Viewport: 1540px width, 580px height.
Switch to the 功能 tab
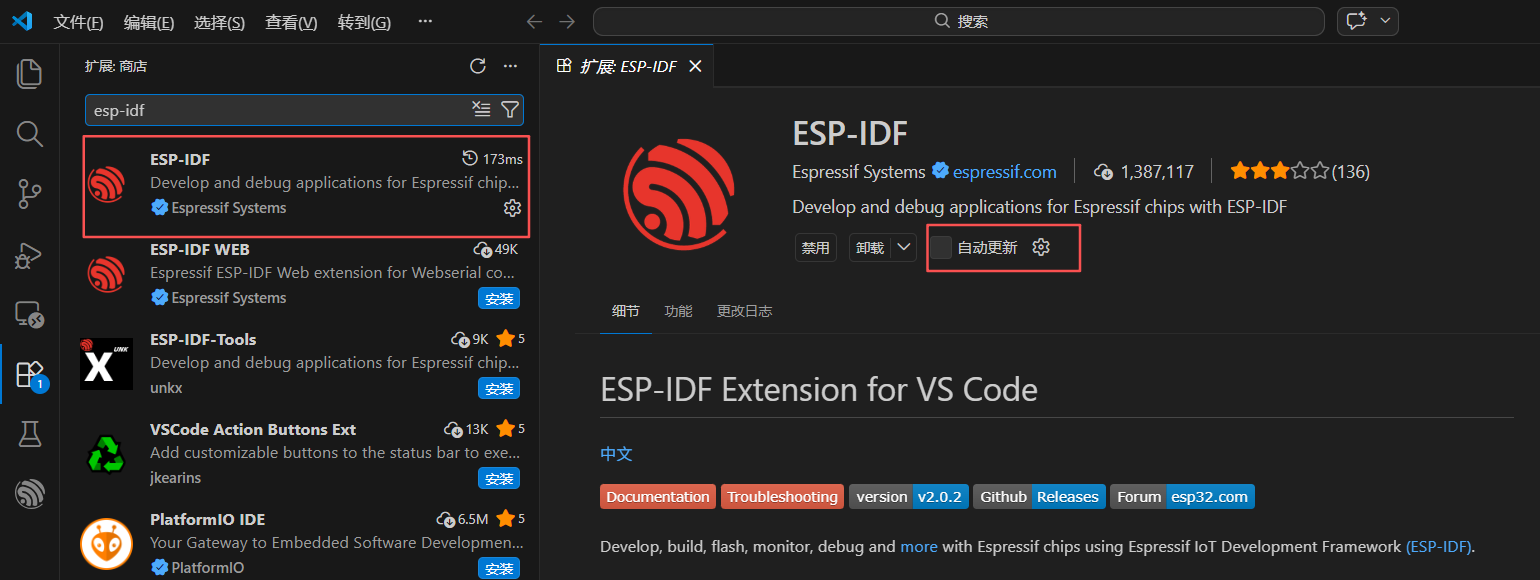coord(678,311)
